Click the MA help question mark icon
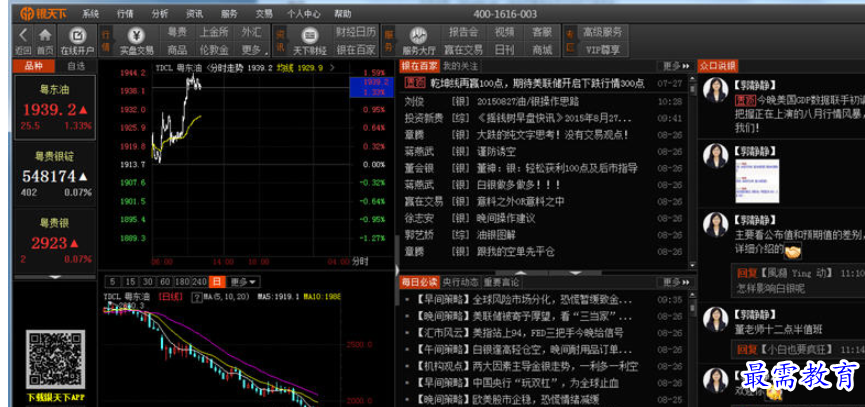 tap(196, 297)
